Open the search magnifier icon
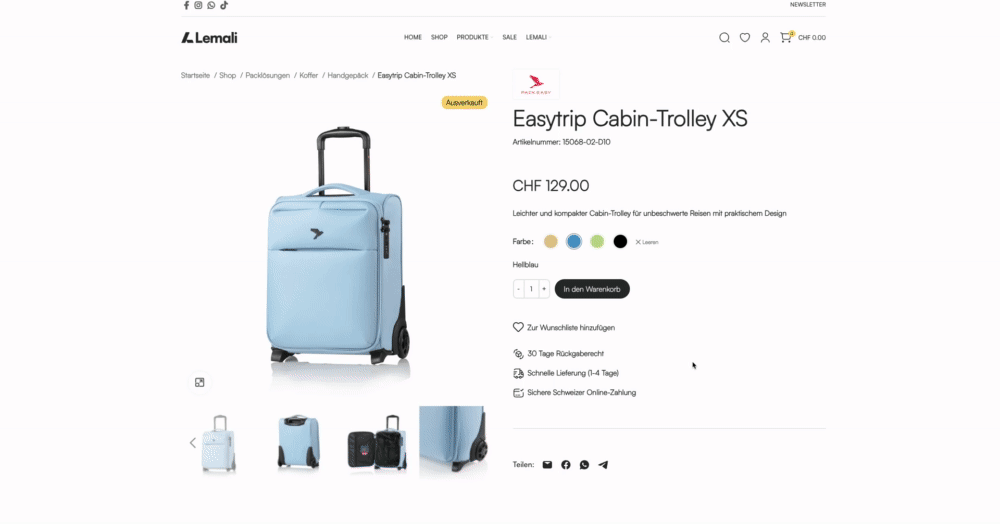This screenshot has height=524, width=1000. pyautogui.click(x=724, y=38)
